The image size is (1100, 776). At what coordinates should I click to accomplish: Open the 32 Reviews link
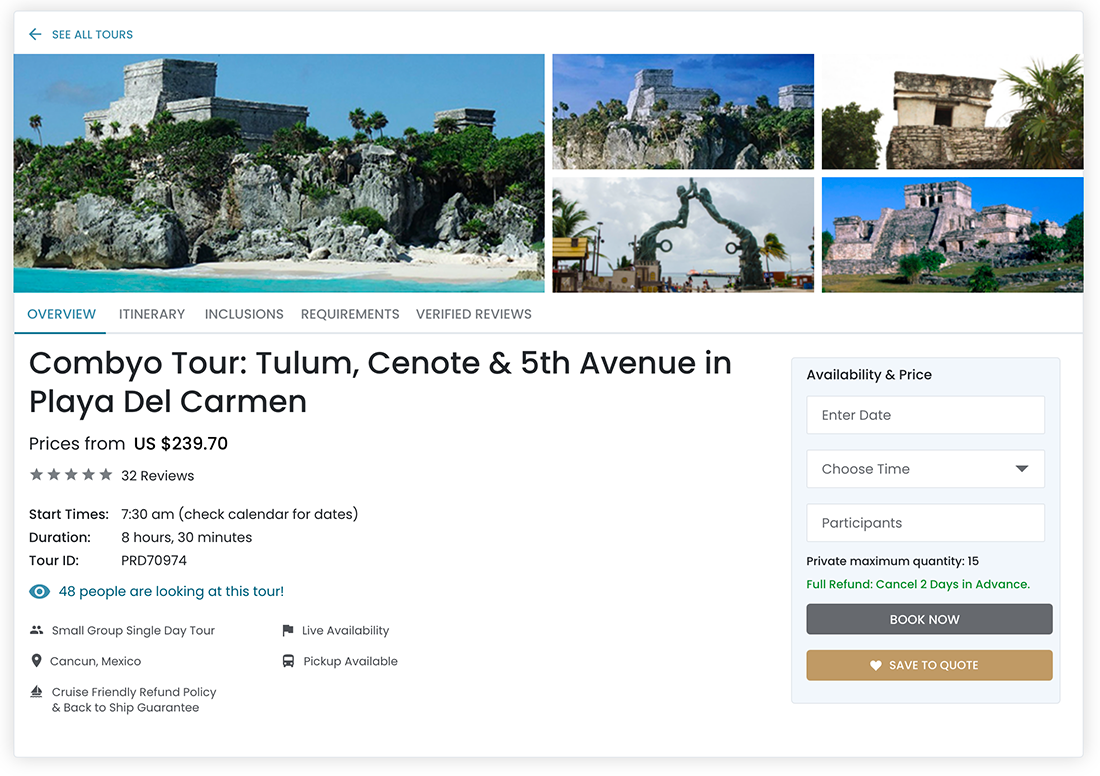tap(158, 476)
